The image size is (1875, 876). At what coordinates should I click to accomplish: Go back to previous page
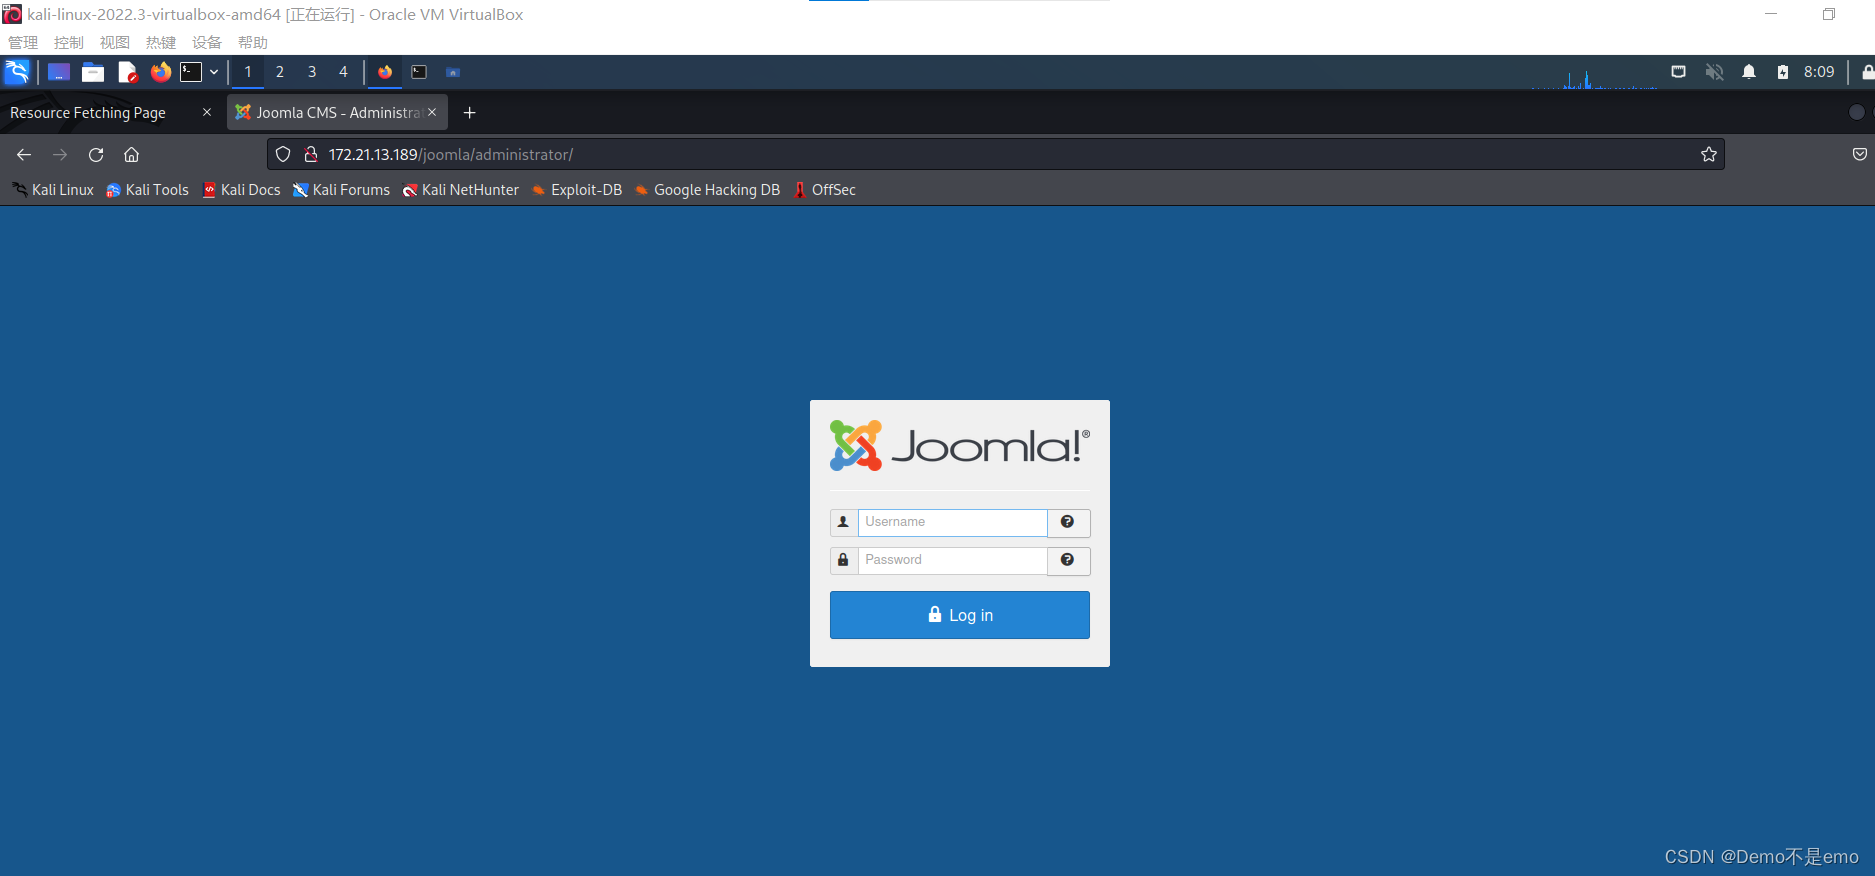click(x=24, y=154)
